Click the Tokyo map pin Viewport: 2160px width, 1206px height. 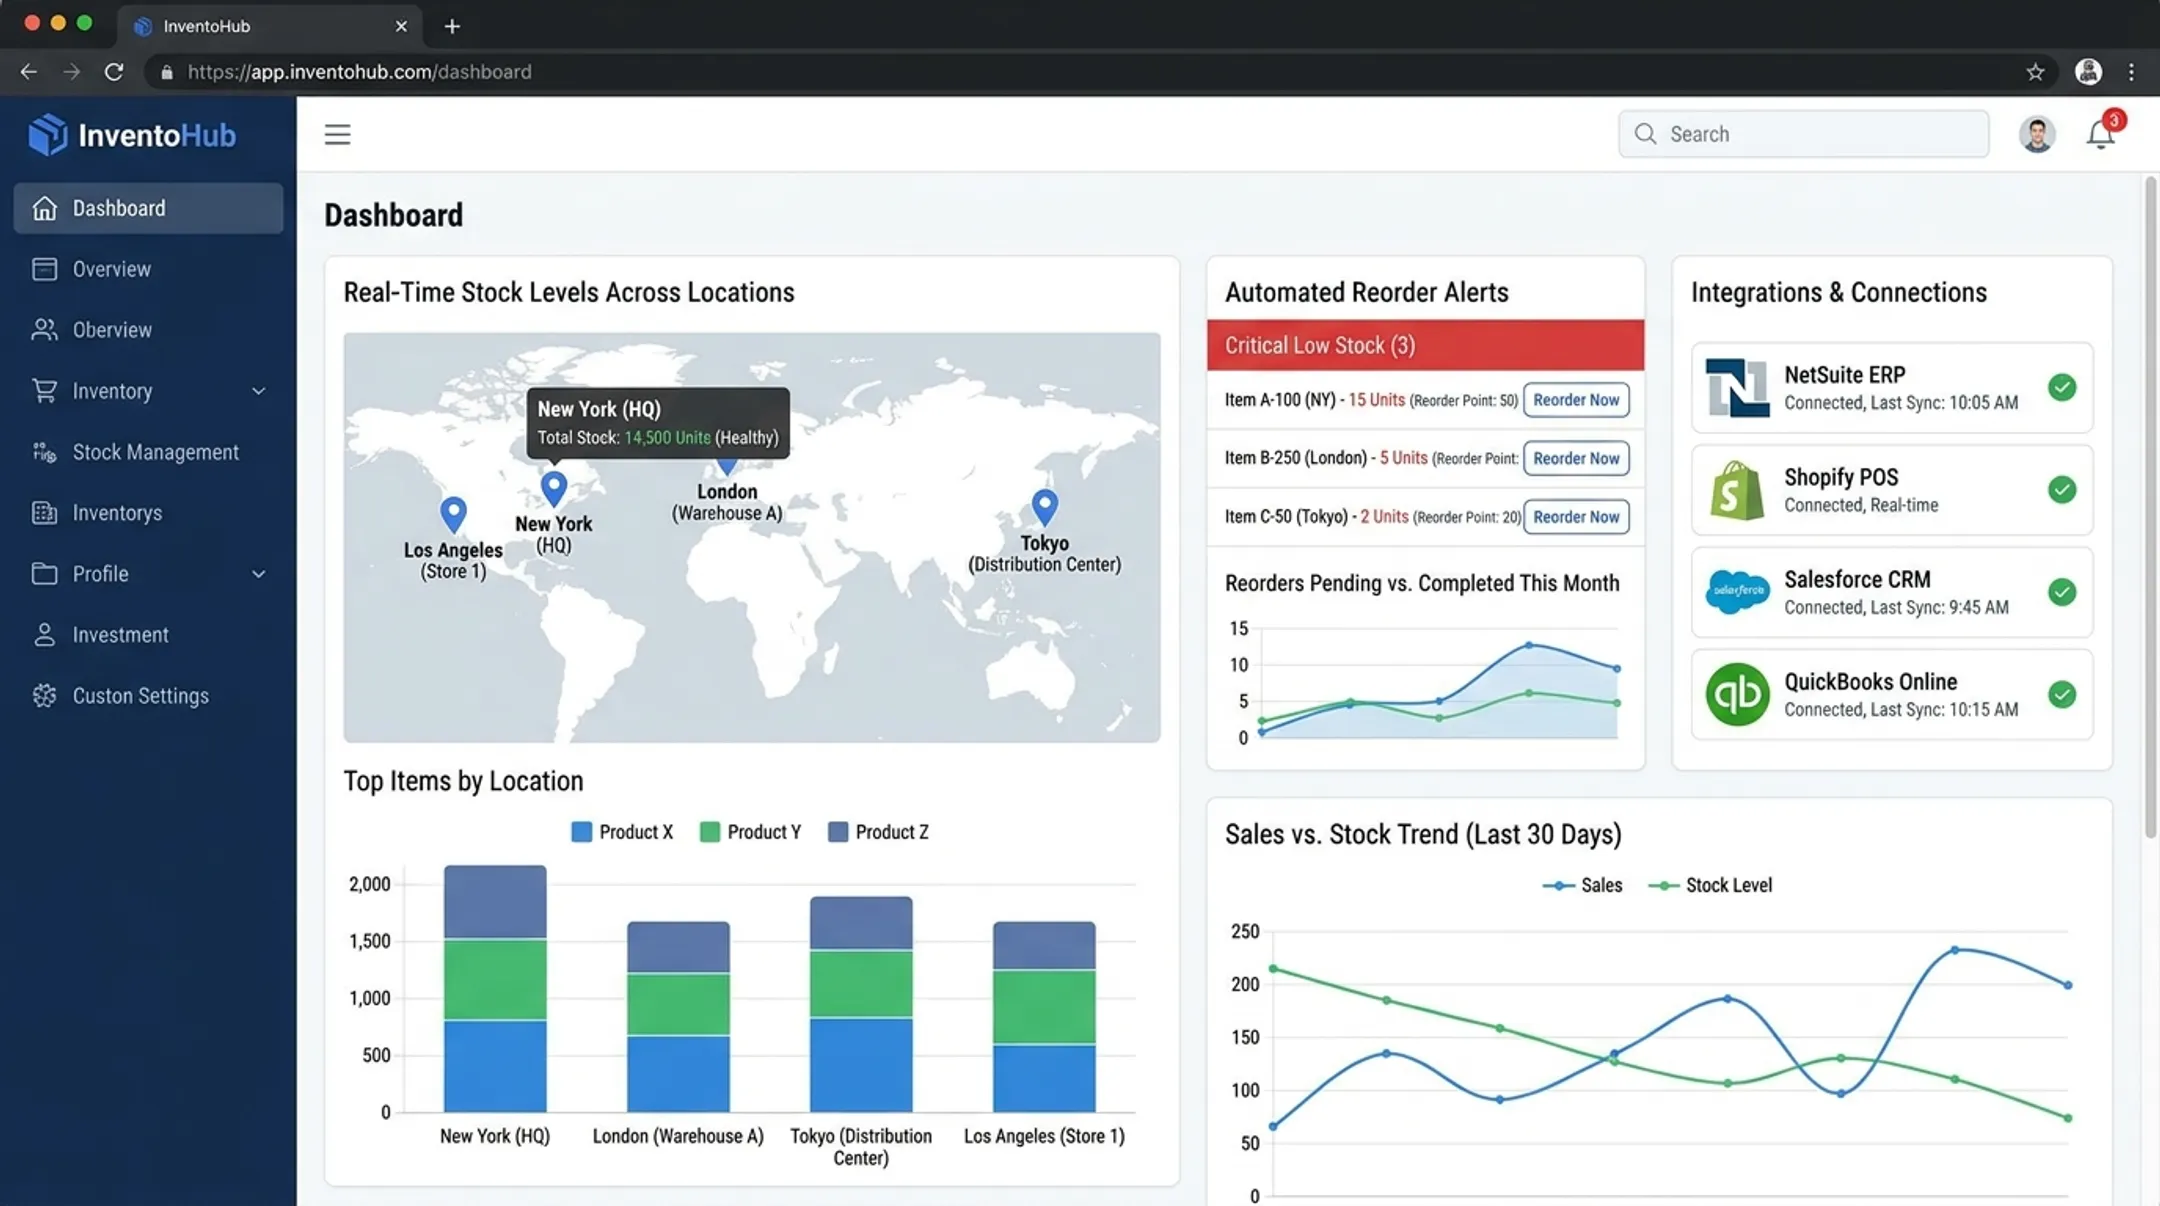pos(1044,507)
